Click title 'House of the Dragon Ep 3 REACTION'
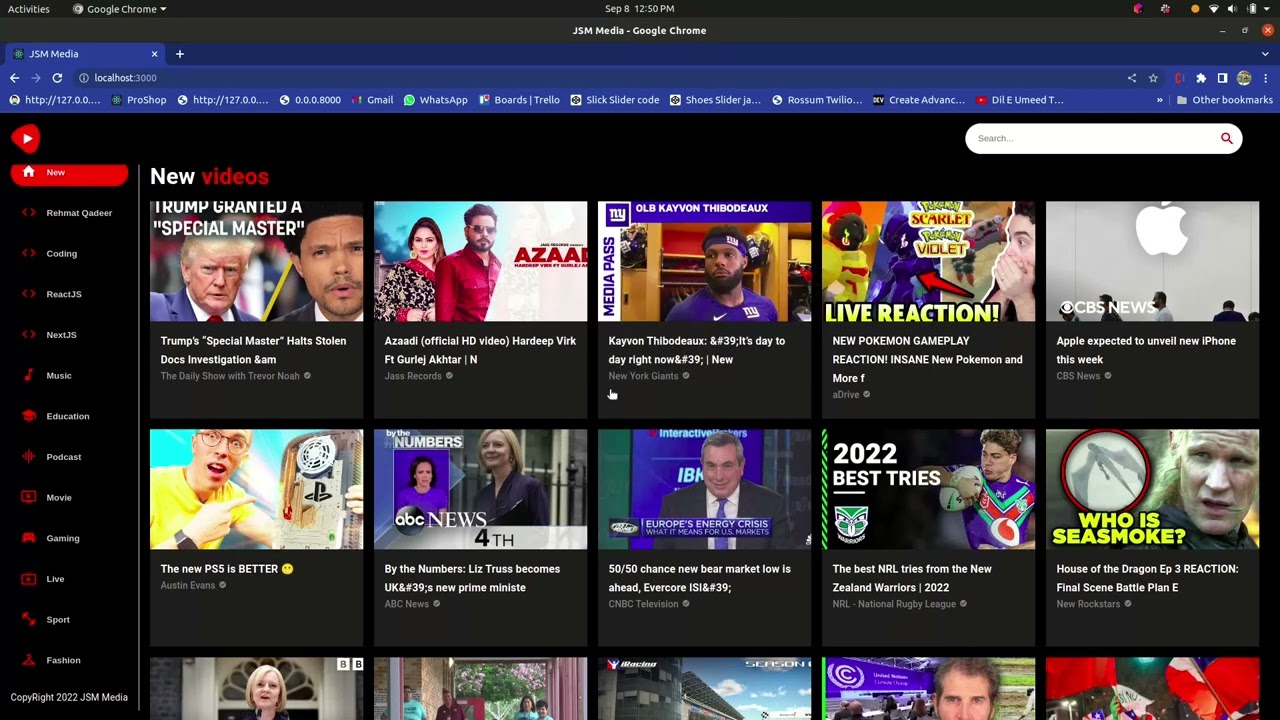Screen dimensions: 1280x720 pyautogui.click(x=1147, y=578)
